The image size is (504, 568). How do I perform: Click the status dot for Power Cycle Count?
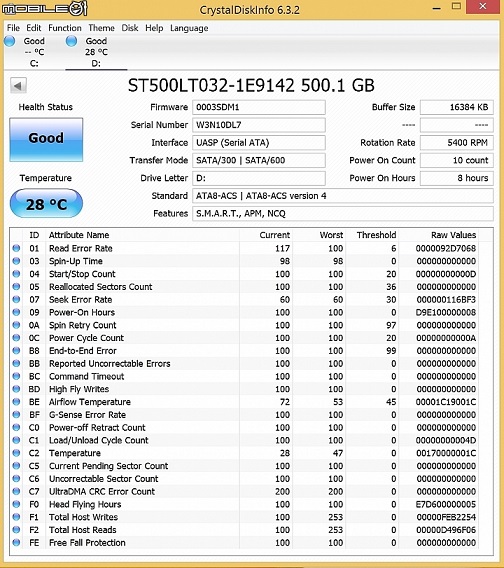(16, 338)
